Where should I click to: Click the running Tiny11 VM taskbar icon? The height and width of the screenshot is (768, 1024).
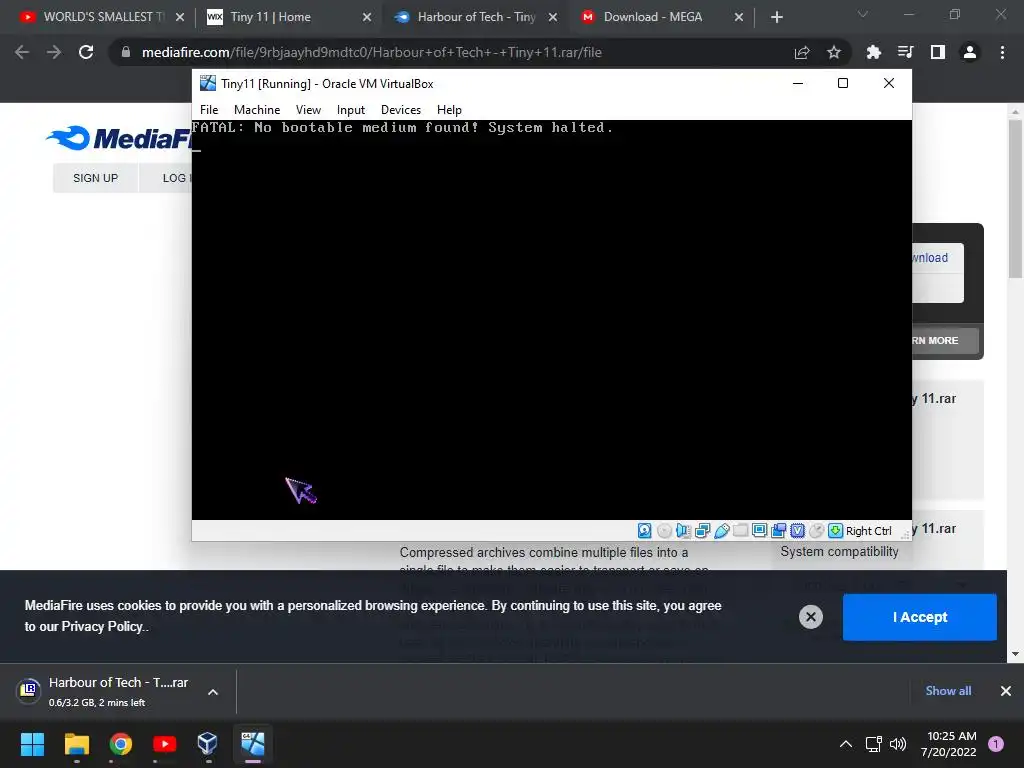click(253, 744)
